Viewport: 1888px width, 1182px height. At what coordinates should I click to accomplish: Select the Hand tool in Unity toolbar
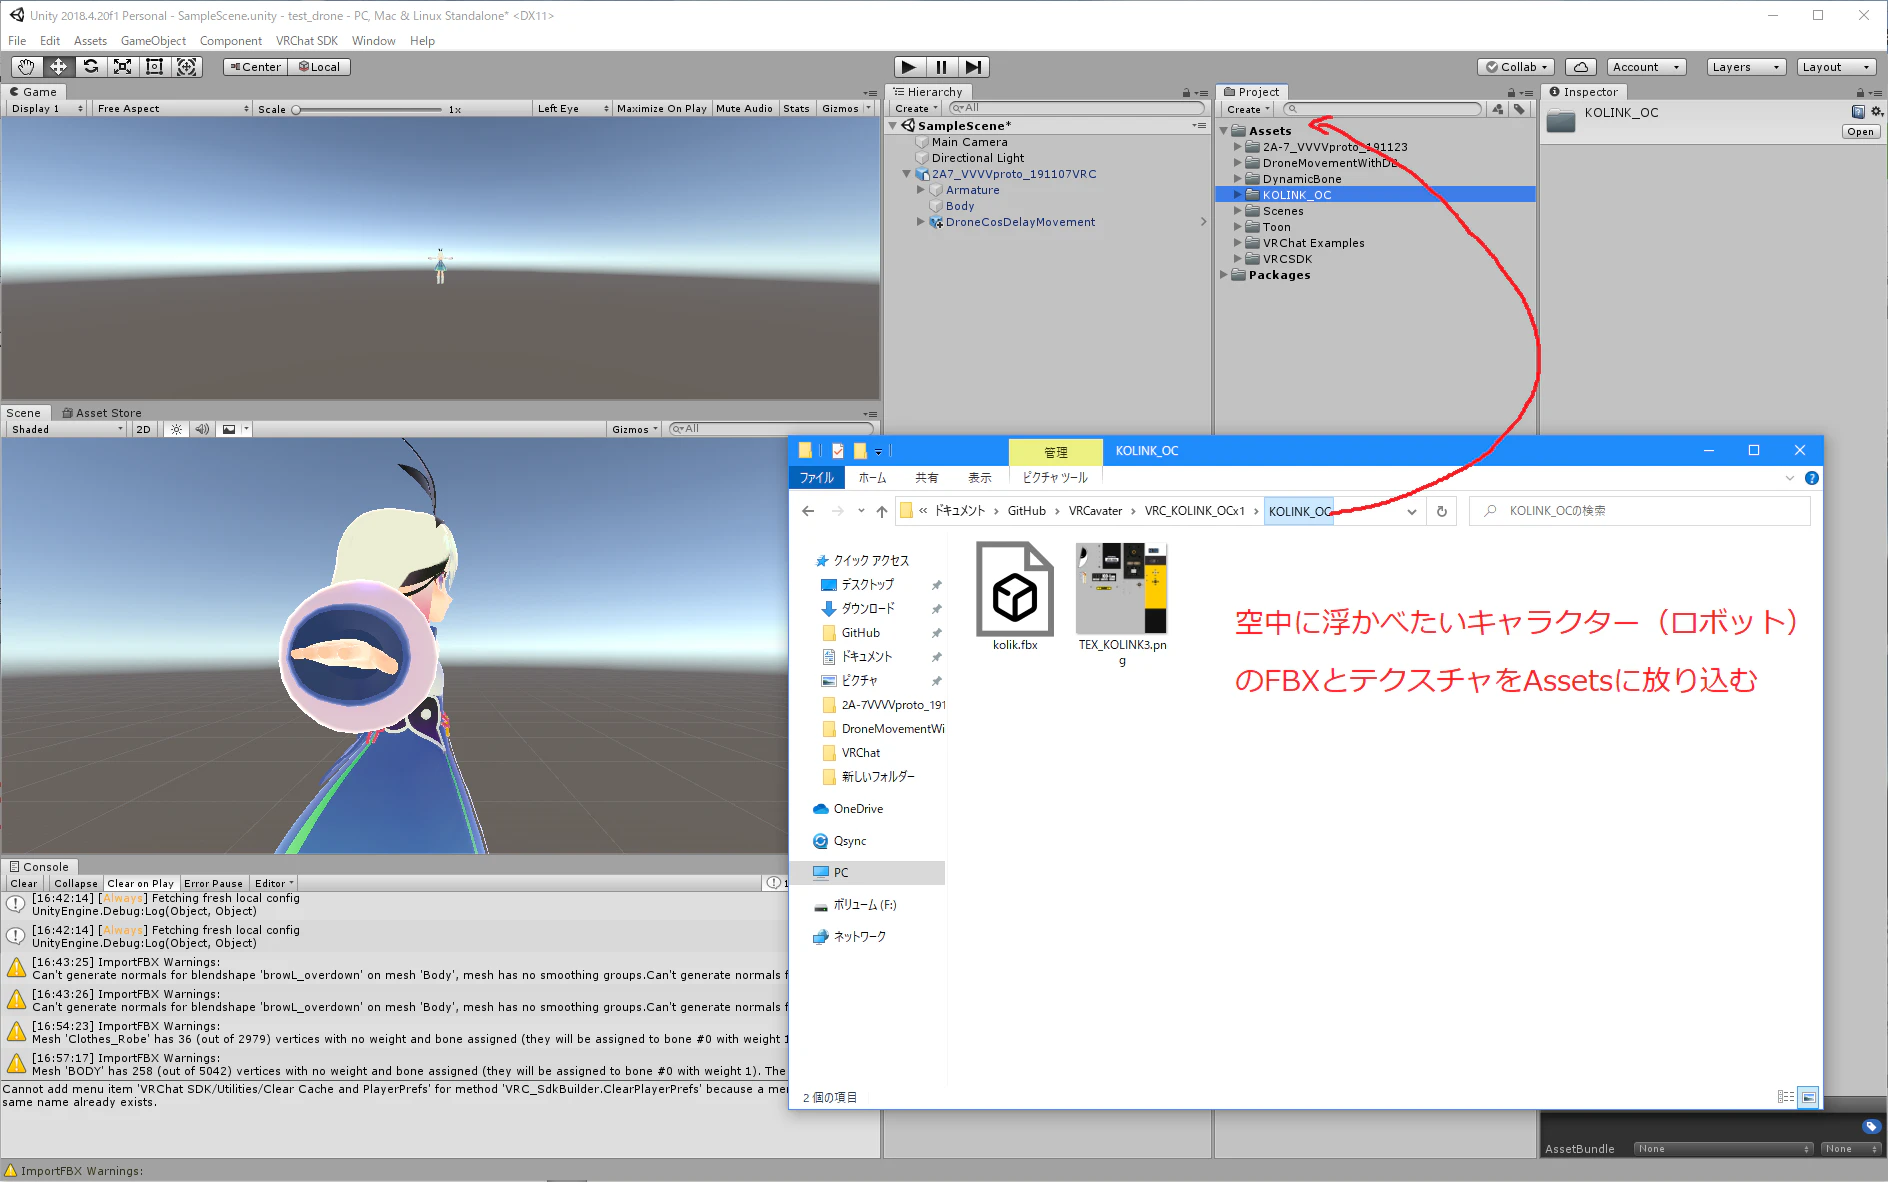[26, 67]
